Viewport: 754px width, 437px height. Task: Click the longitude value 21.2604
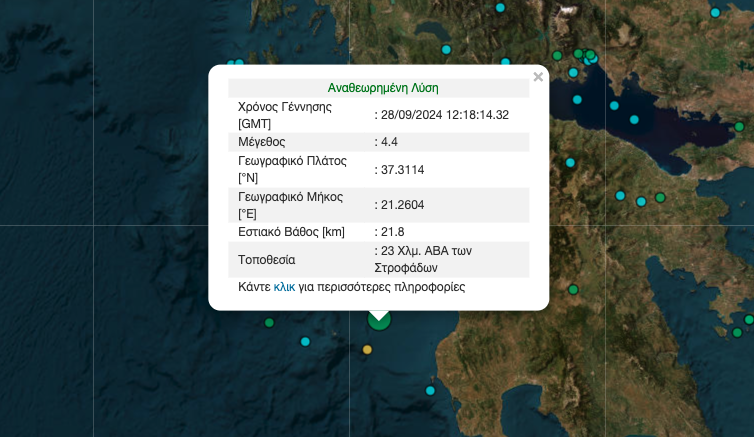(402, 205)
